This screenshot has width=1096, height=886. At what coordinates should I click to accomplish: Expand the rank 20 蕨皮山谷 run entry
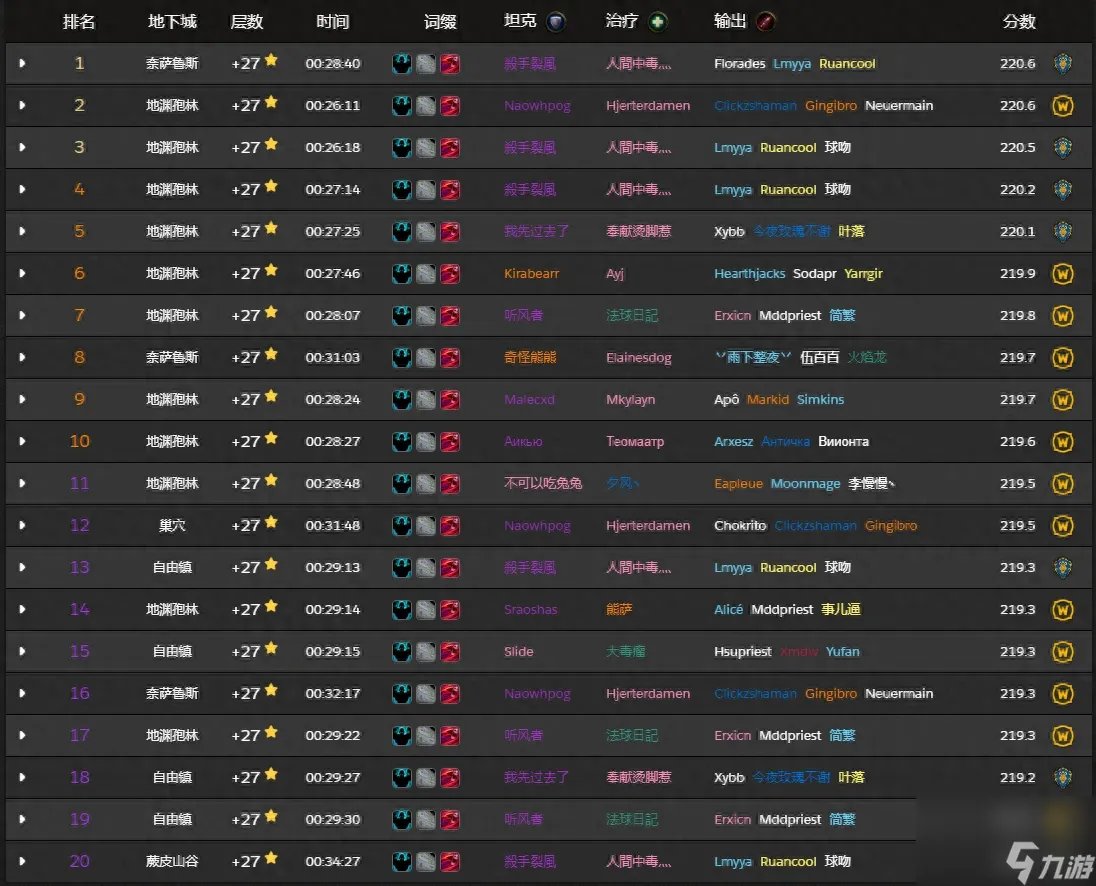(22, 861)
